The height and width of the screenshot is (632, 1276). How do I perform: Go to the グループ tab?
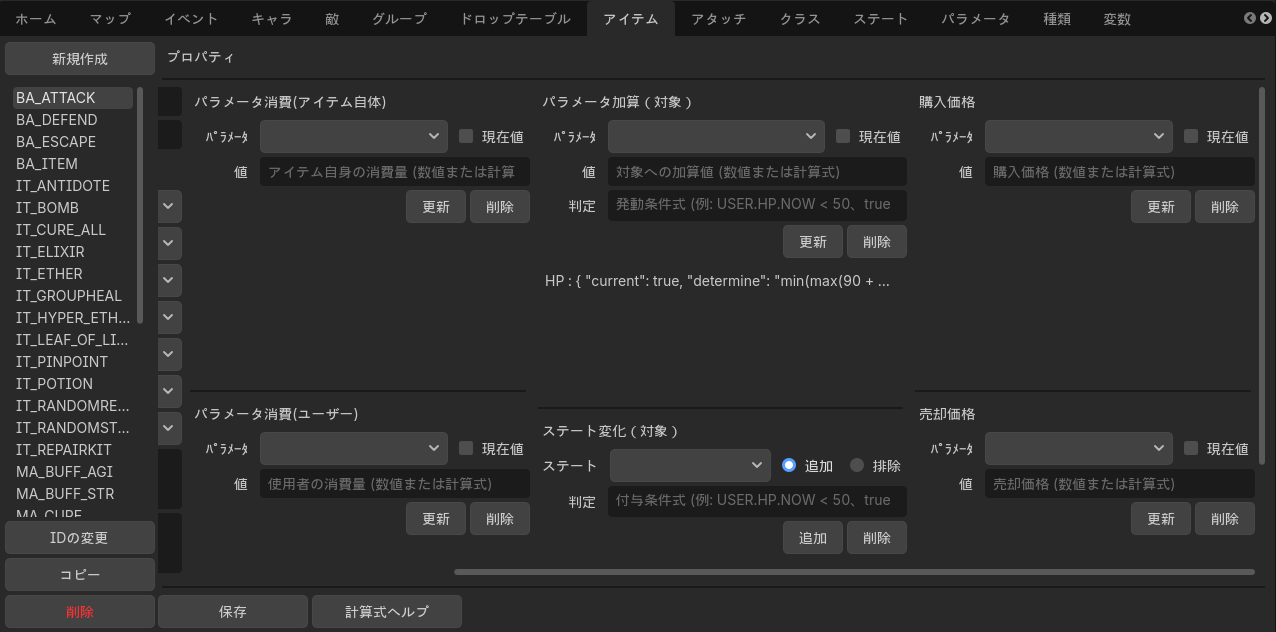[x=399, y=19]
